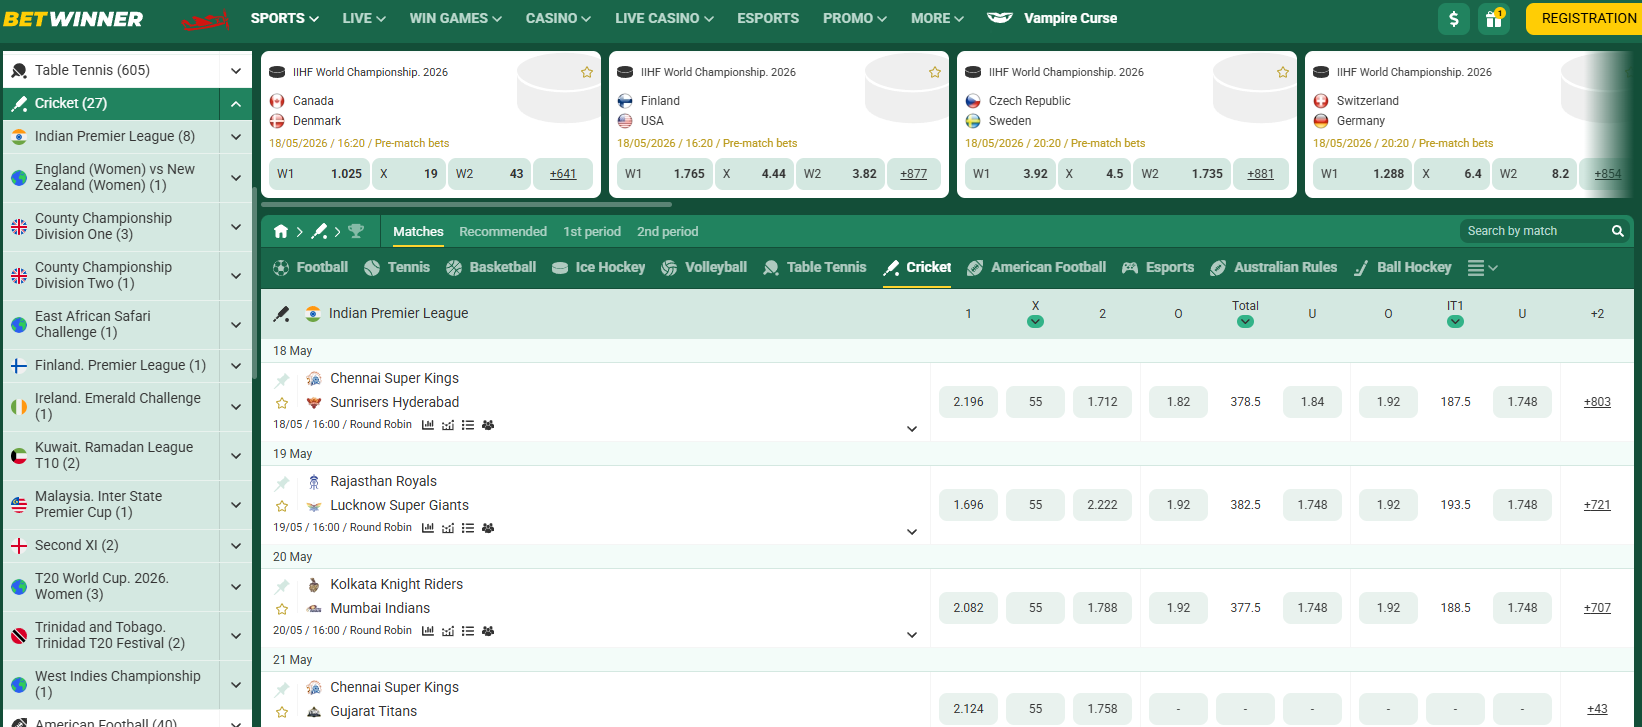This screenshot has height=727, width=1642.
Task: Open line graph icon for Chennai vs Sunrisers
Action: (x=448, y=425)
